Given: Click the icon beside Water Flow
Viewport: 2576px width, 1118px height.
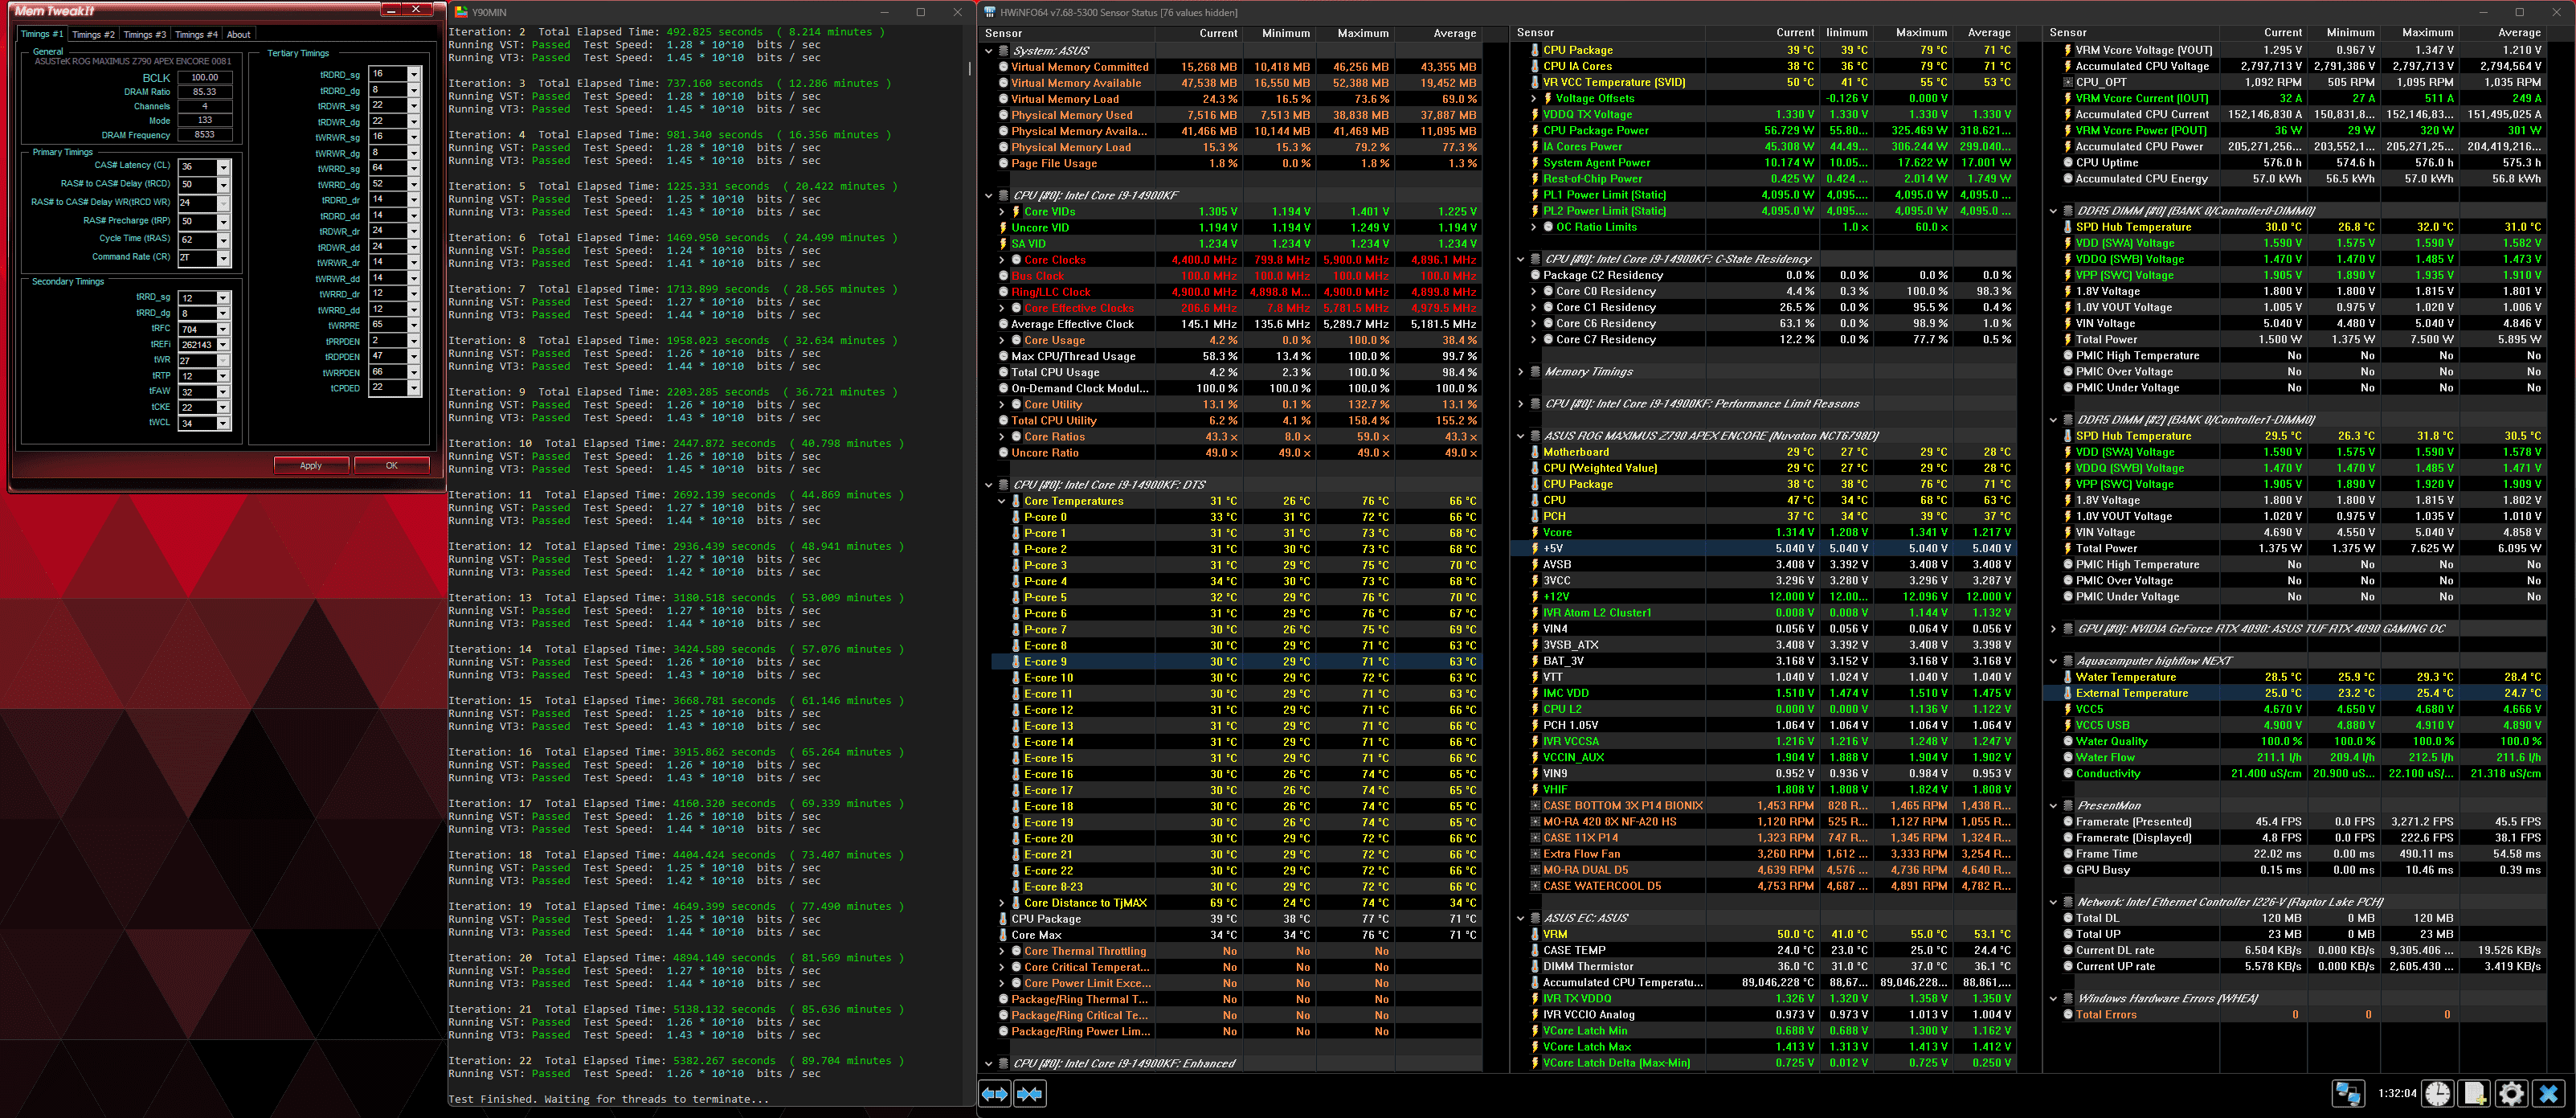Looking at the screenshot, I should (x=2067, y=757).
